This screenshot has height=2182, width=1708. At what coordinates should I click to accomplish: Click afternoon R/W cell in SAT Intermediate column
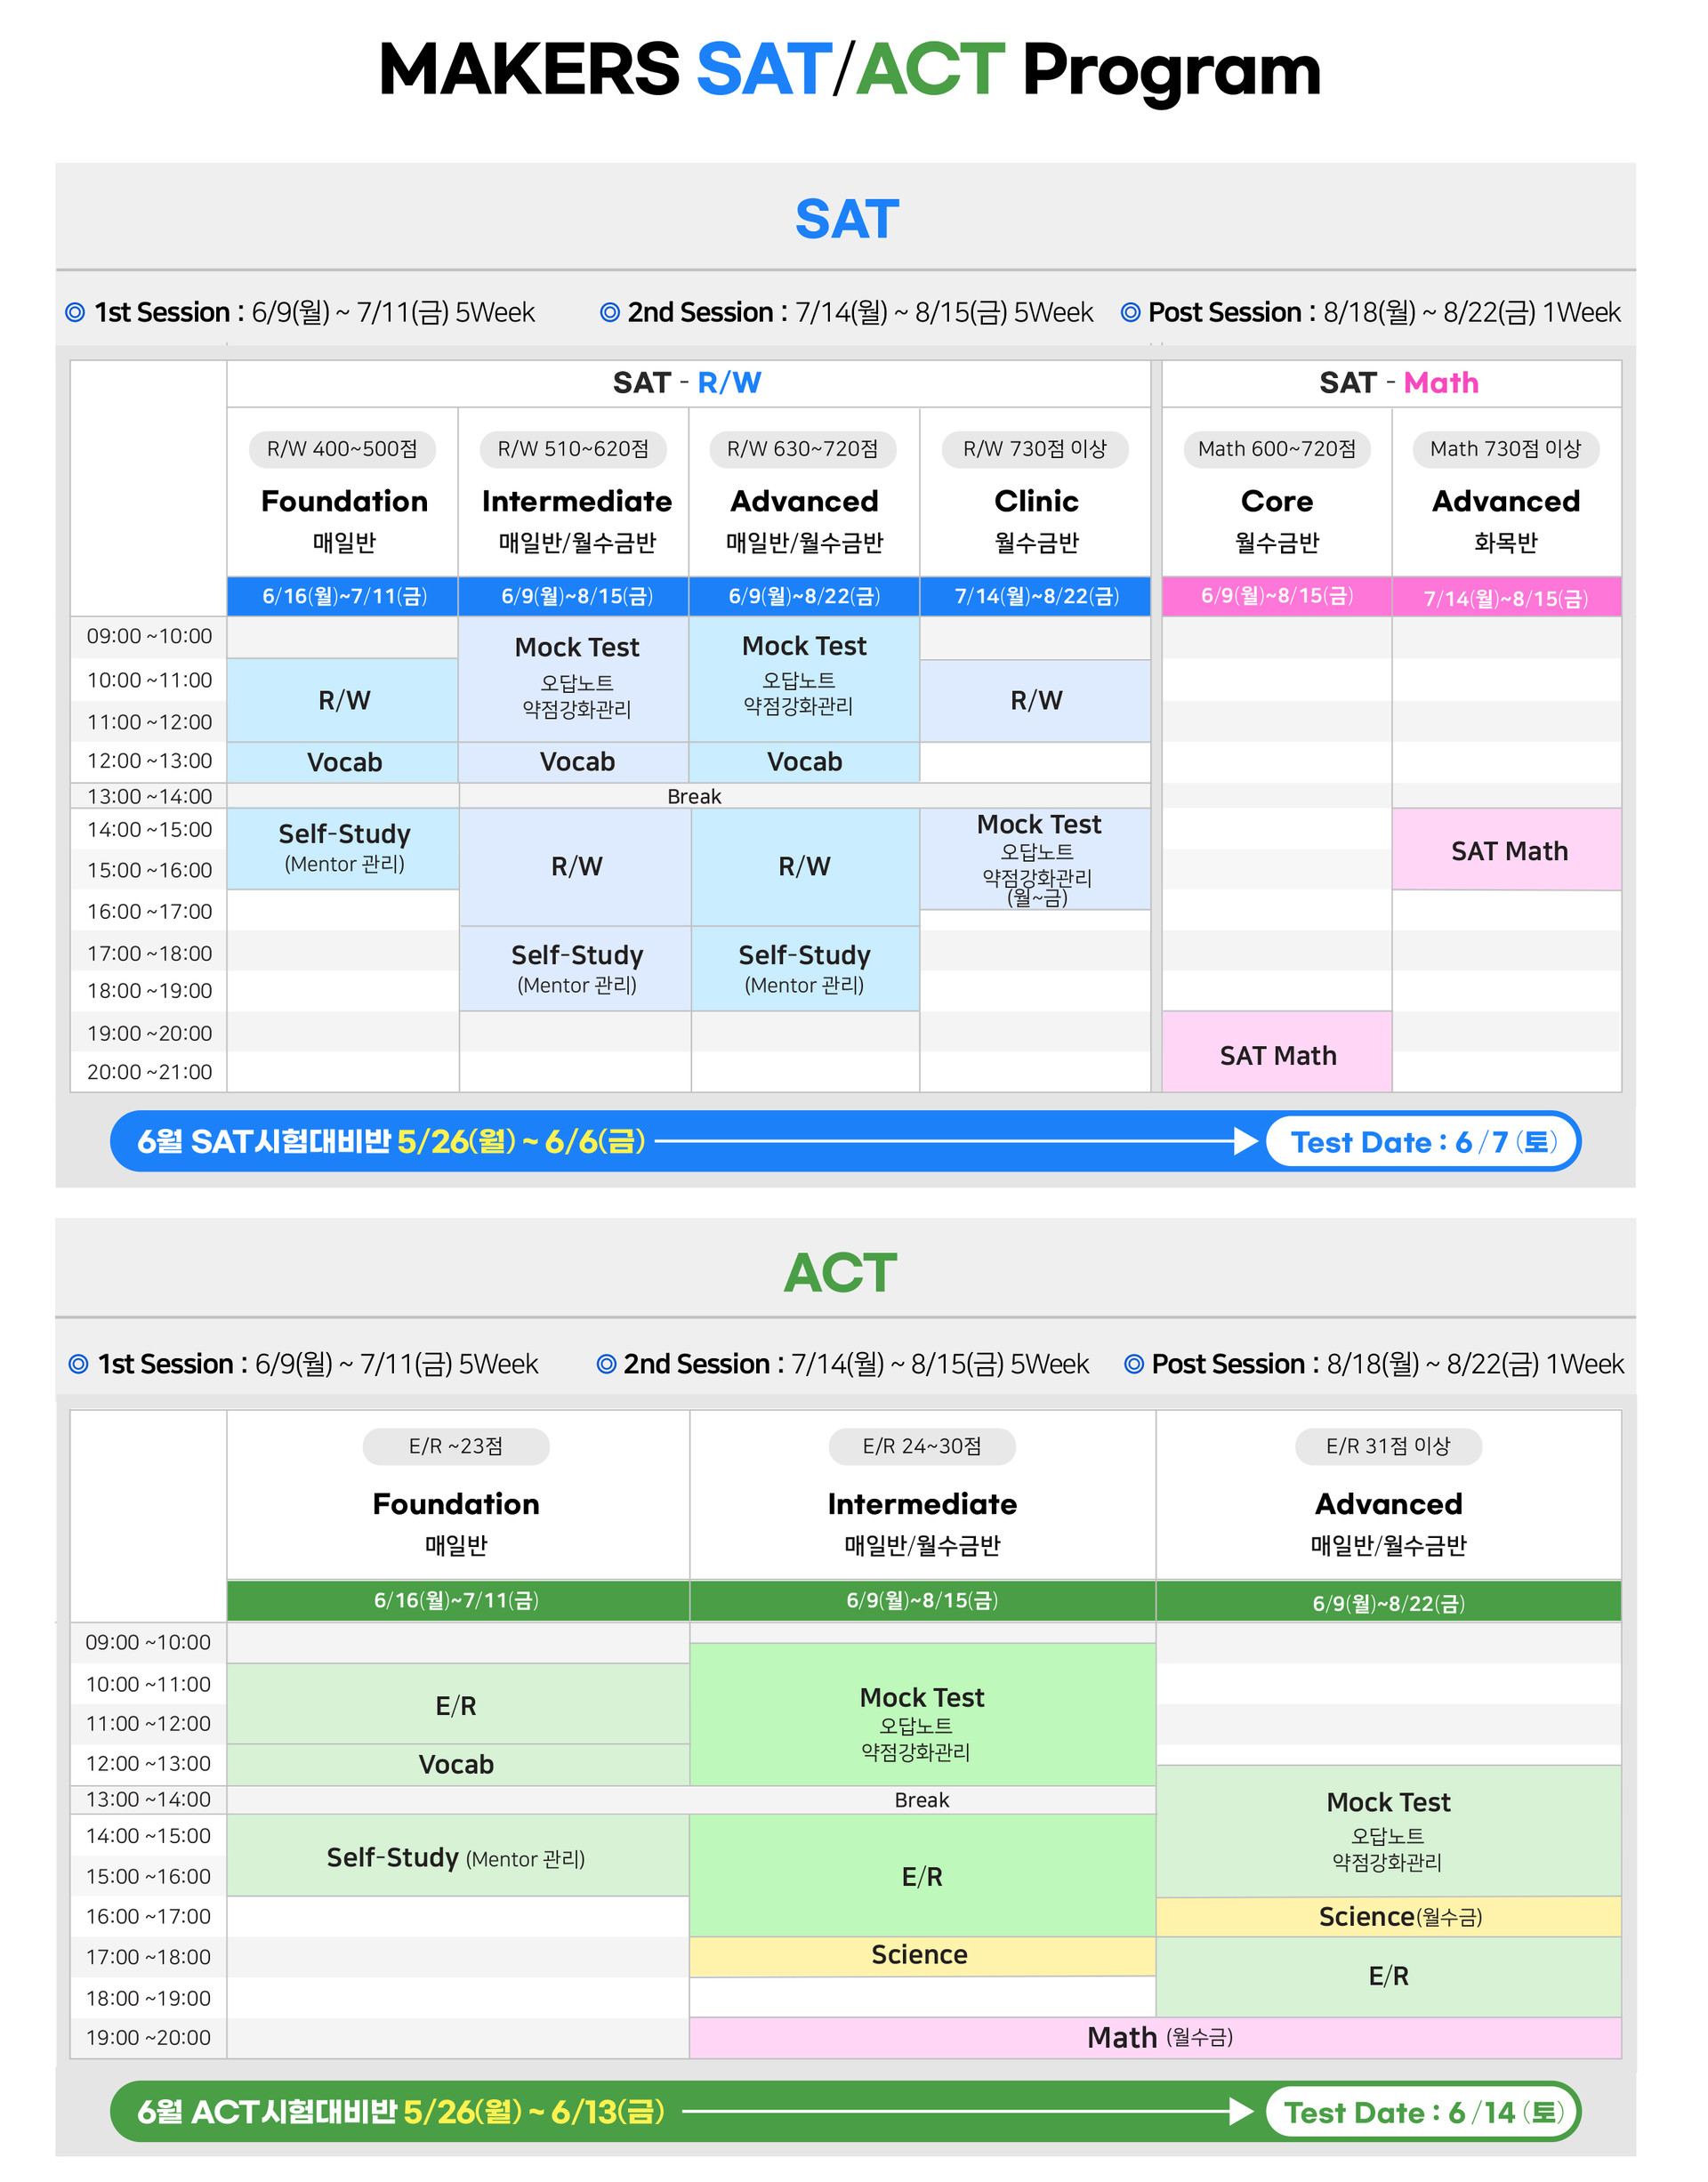pyautogui.click(x=575, y=867)
